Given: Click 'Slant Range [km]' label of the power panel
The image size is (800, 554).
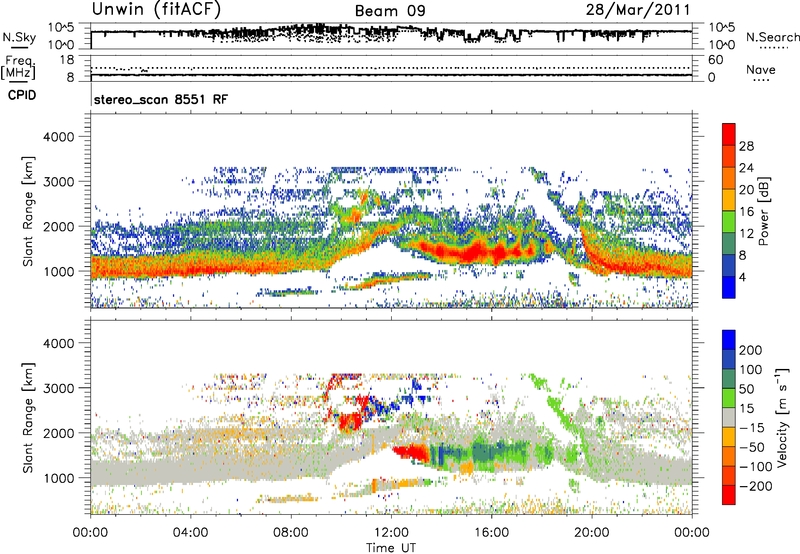Looking at the screenshot, I should (x=28, y=211).
